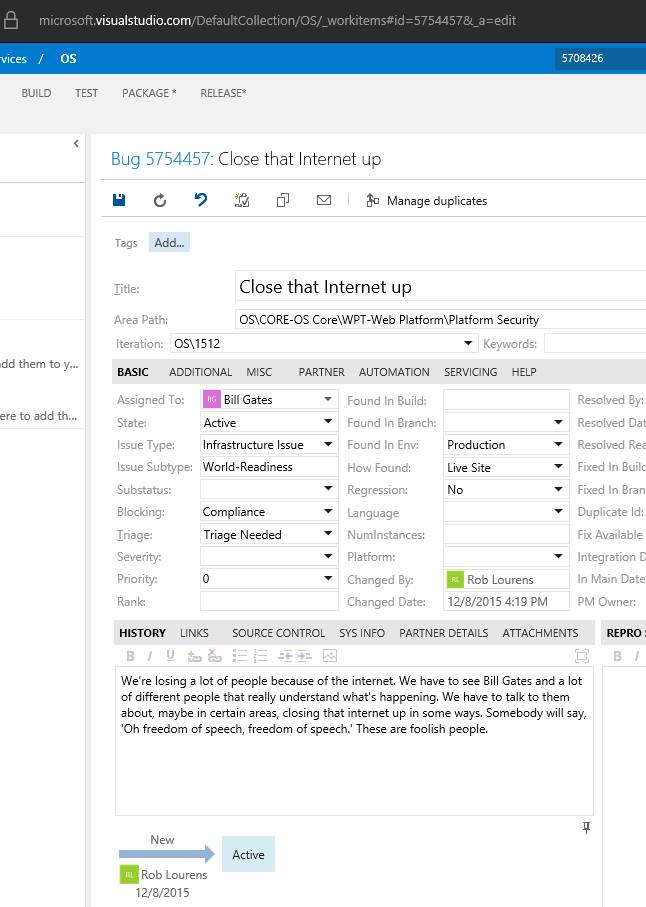This screenshot has height=907, width=646.
Task: Open the HELP tab
Action: tap(524, 372)
